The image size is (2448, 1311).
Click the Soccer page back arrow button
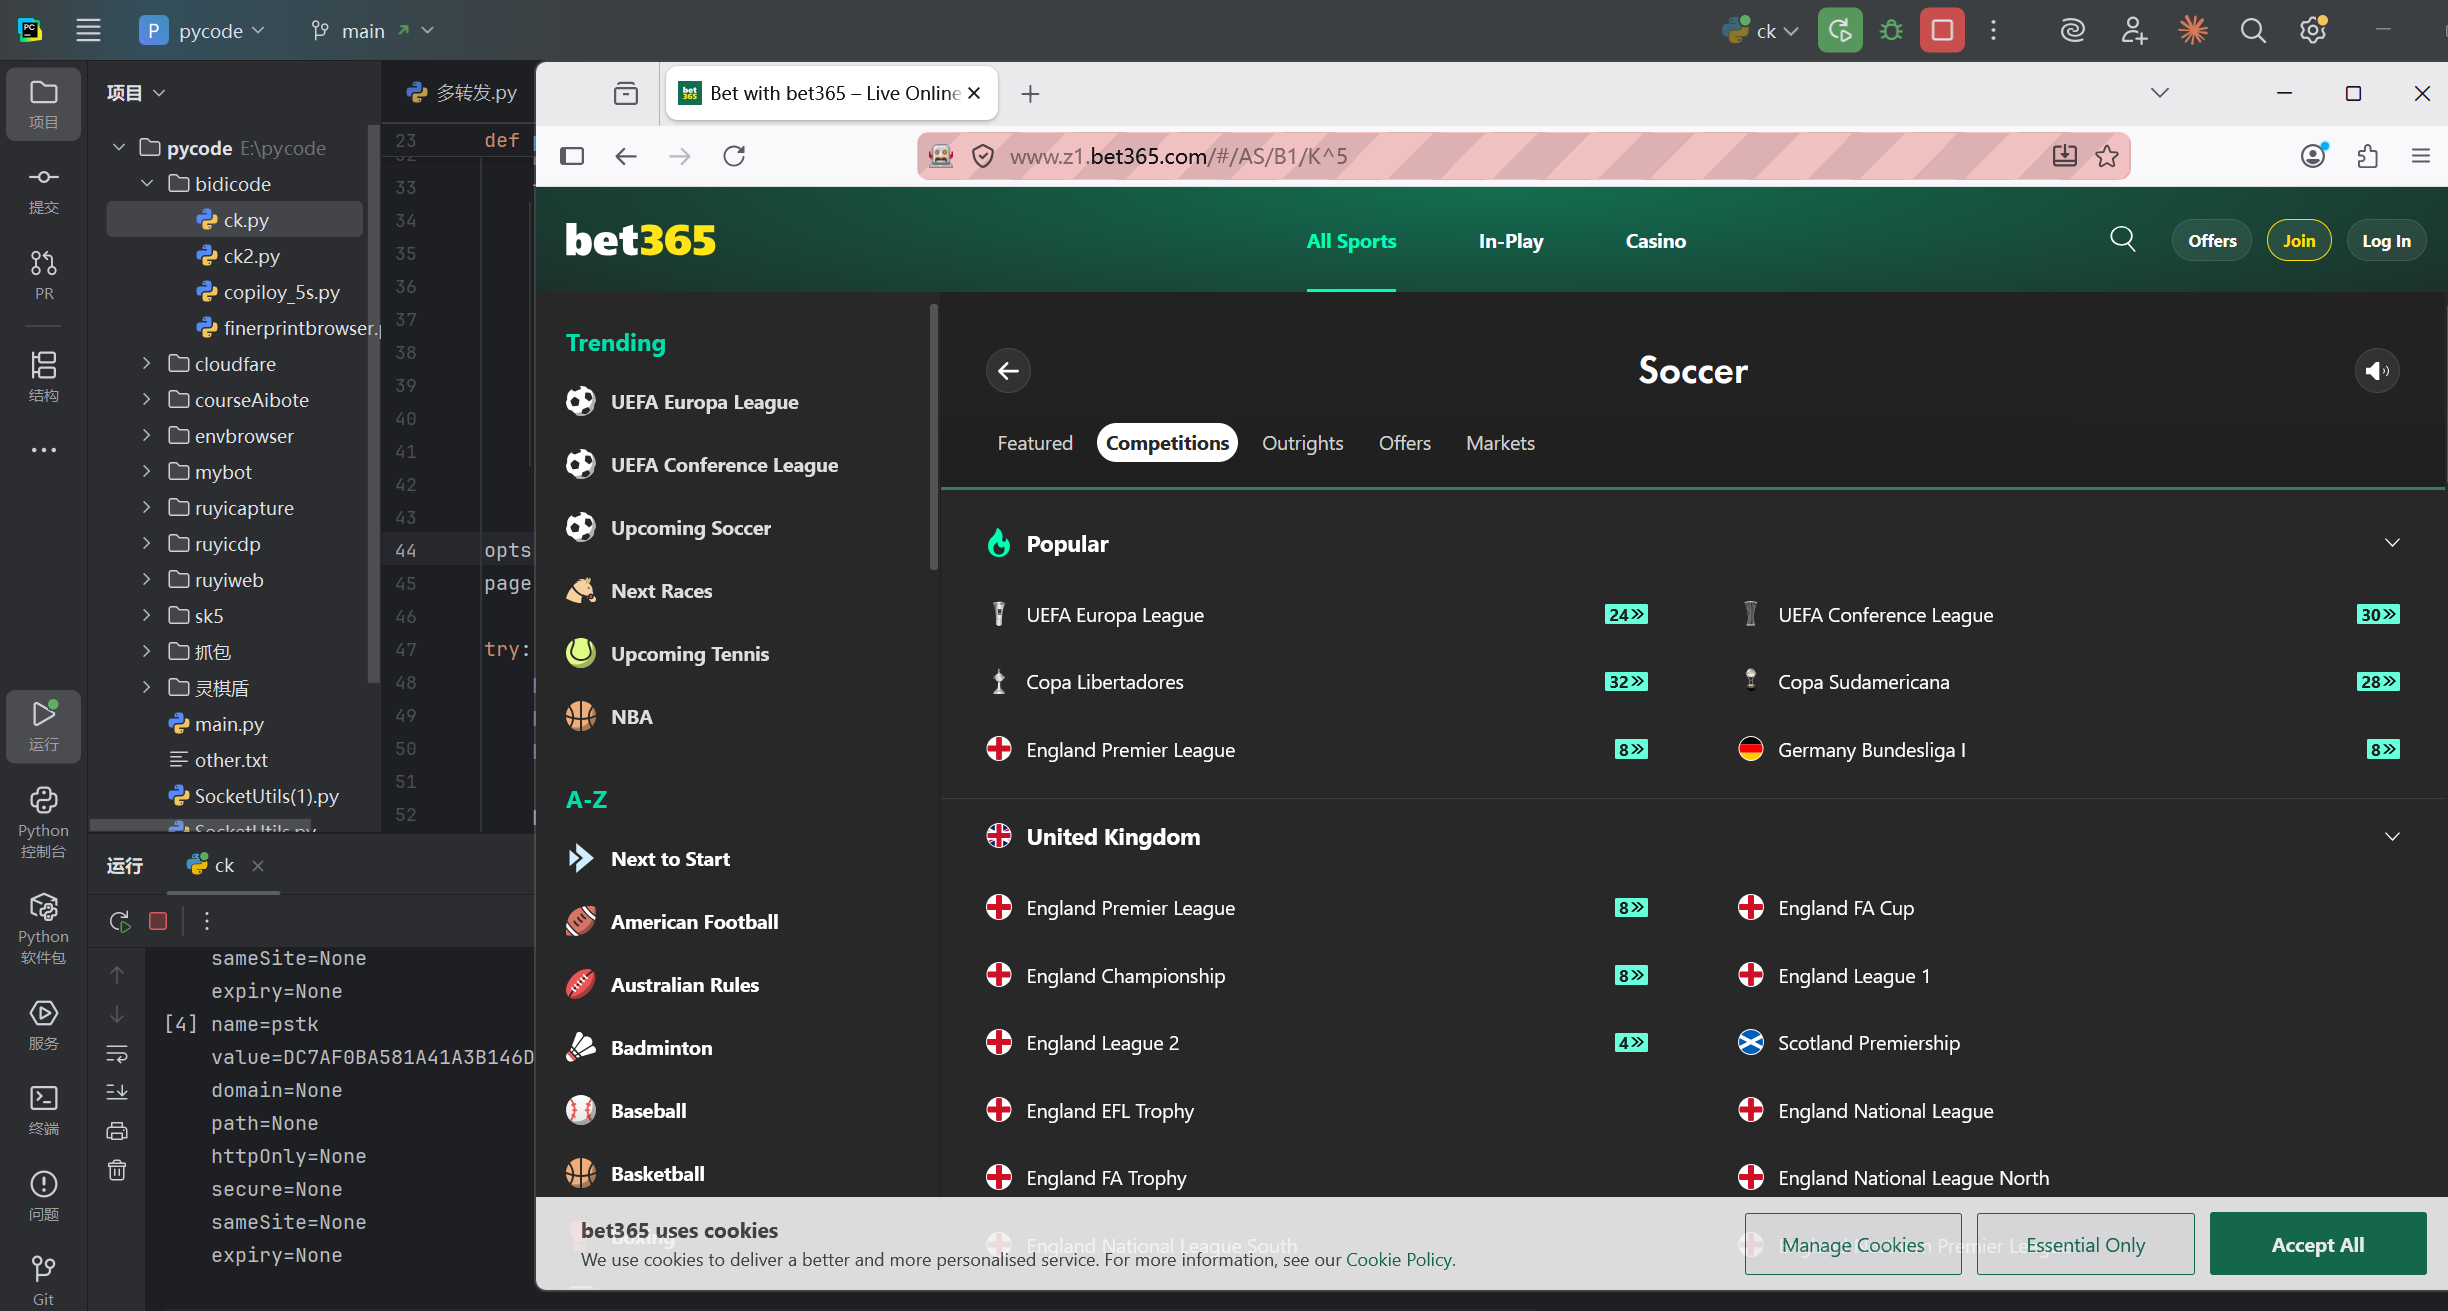click(1008, 371)
